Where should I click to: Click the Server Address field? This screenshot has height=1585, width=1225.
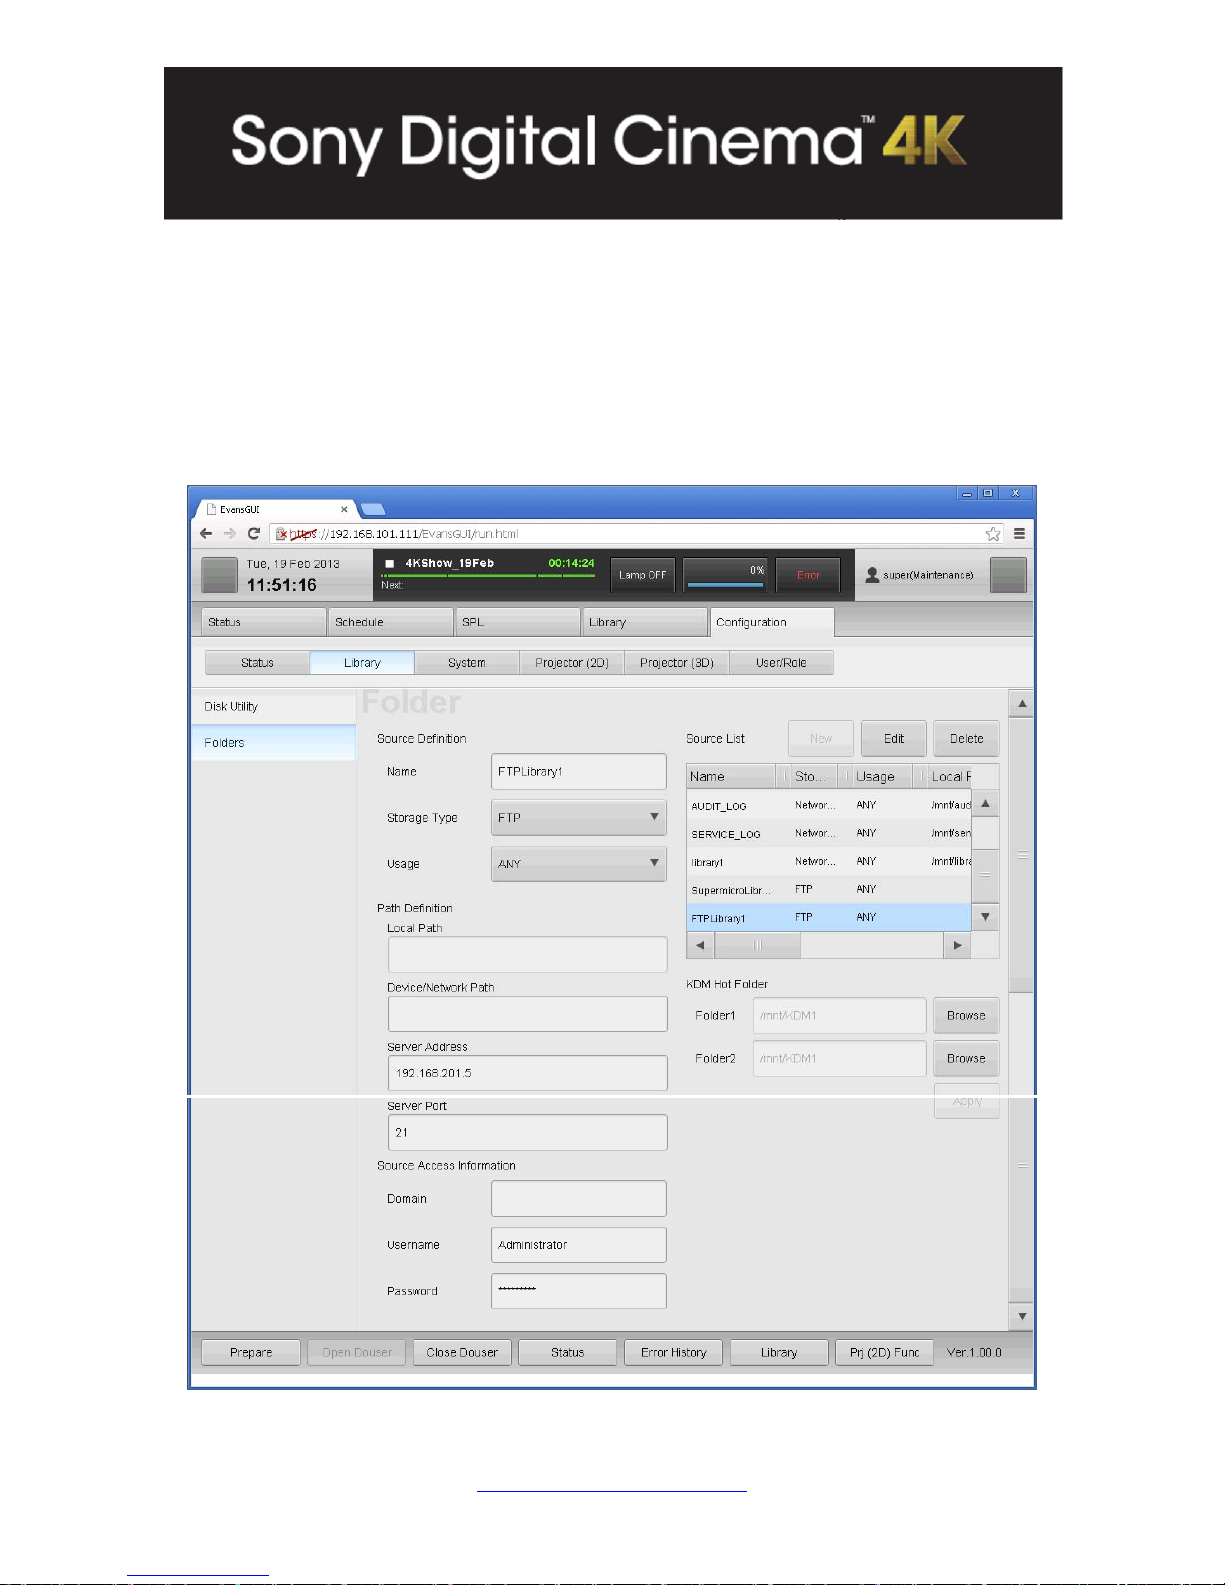(527, 1073)
